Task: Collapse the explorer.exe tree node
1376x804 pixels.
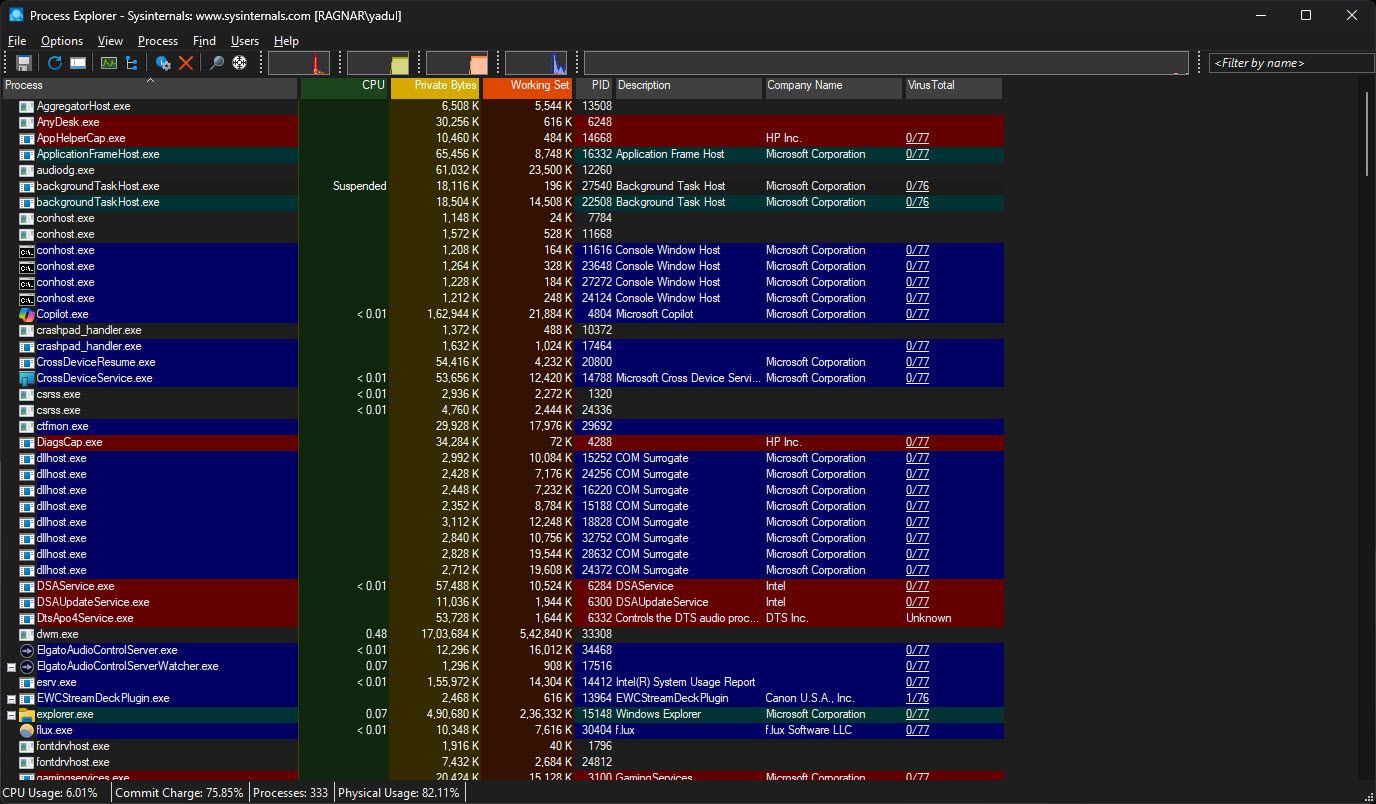Action: (11, 714)
